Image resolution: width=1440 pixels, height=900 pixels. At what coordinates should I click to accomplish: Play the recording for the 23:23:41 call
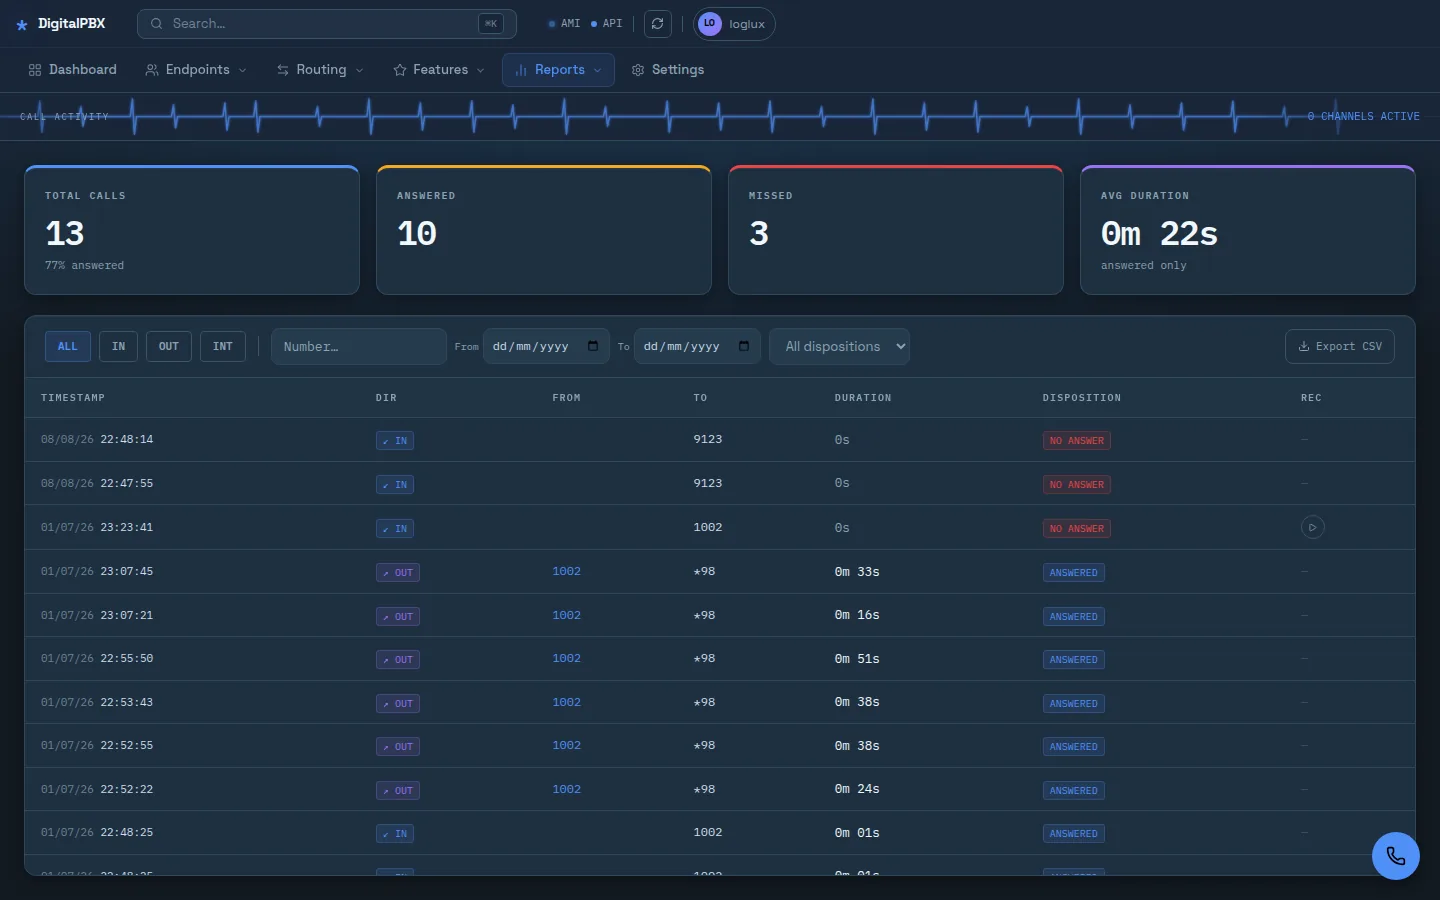tap(1313, 527)
